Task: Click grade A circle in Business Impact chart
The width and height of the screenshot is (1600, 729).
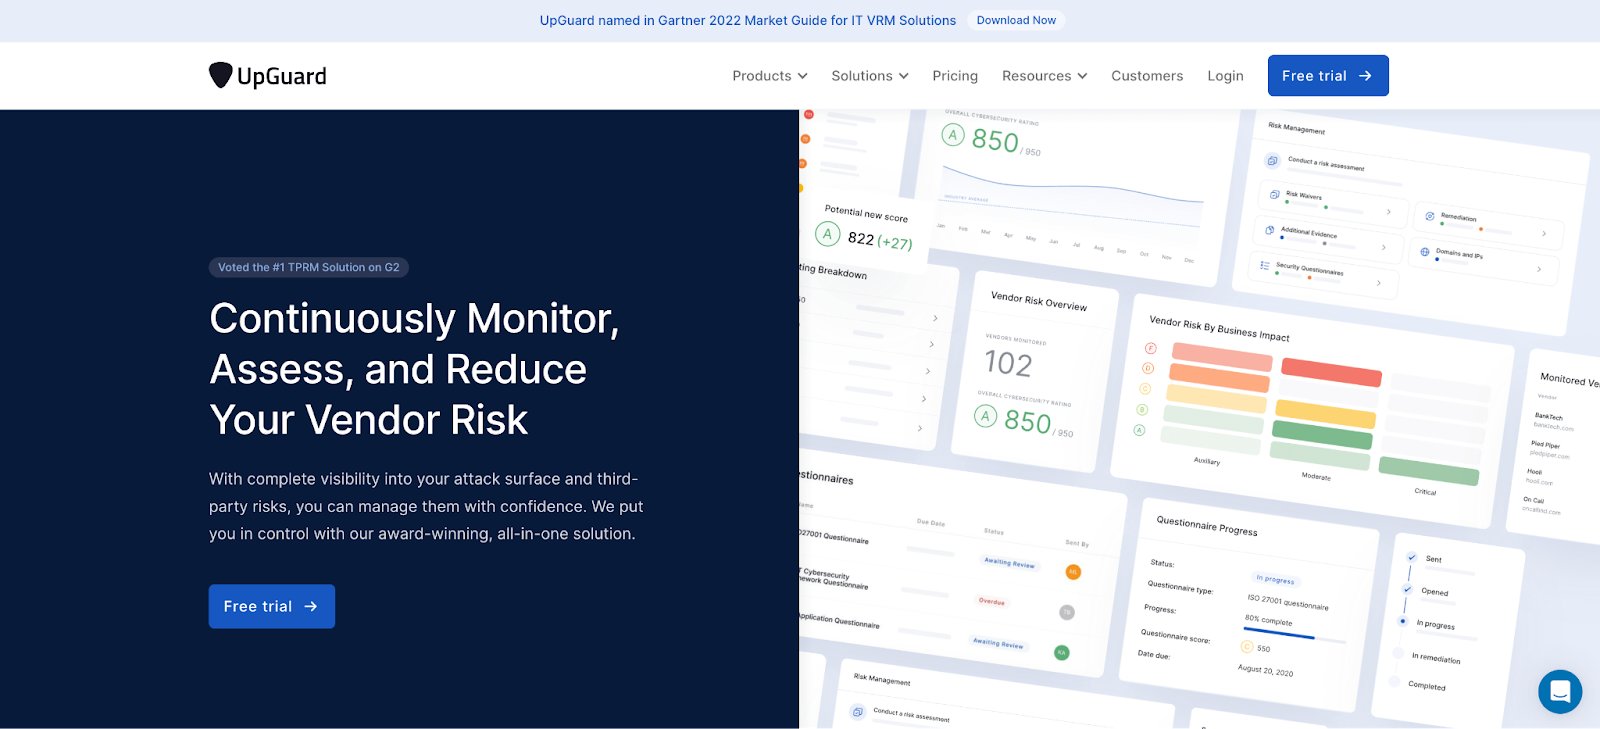Action: 1139,430
